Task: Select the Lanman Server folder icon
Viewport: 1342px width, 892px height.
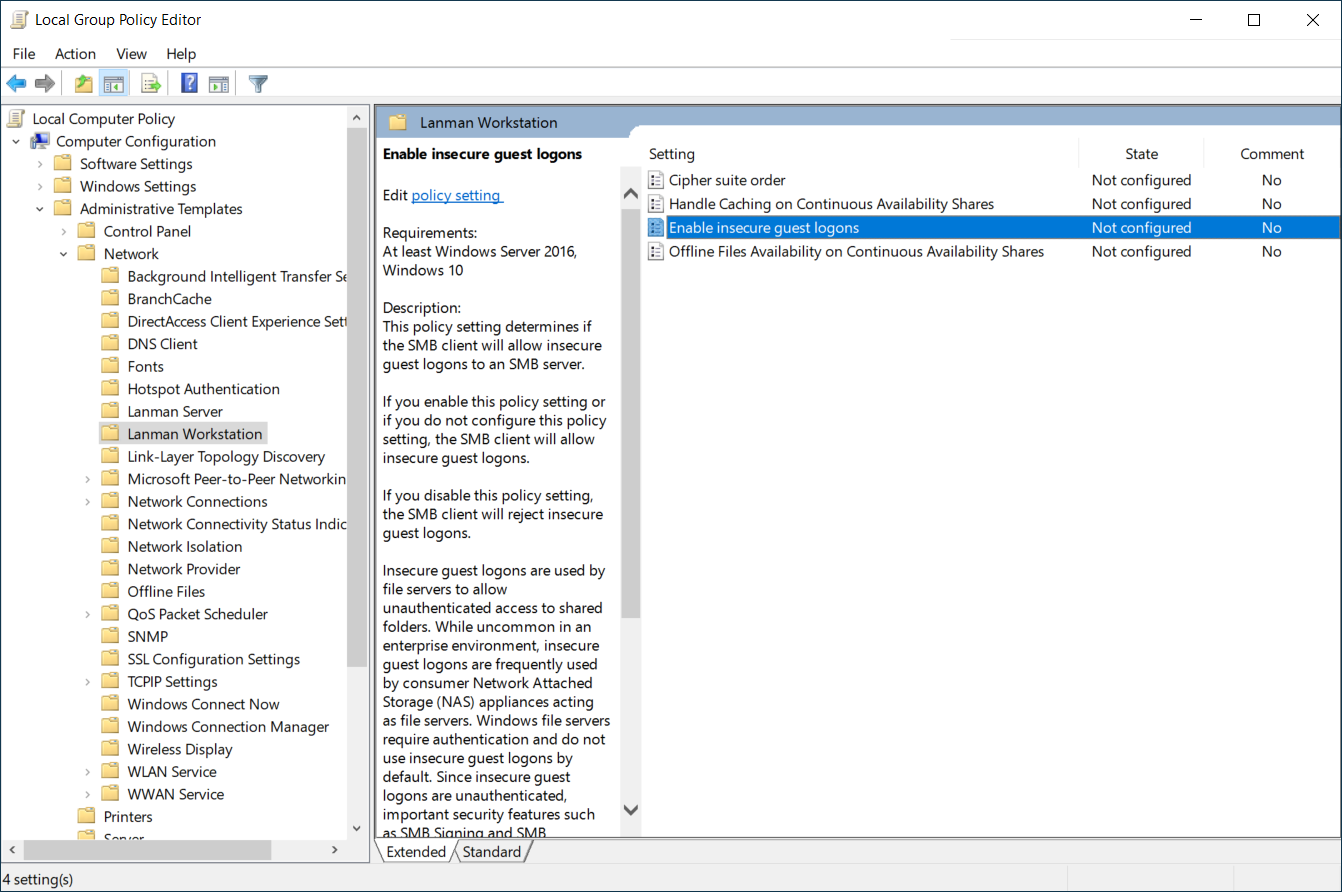Action: click(x=110, y=412)
